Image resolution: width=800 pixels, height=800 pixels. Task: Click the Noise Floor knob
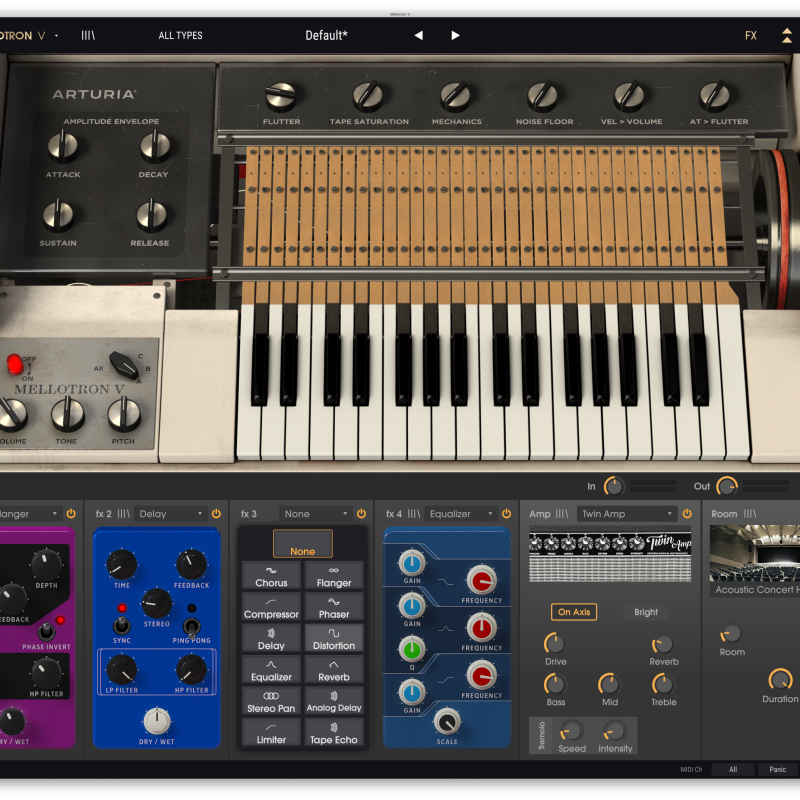coord(543,96)
